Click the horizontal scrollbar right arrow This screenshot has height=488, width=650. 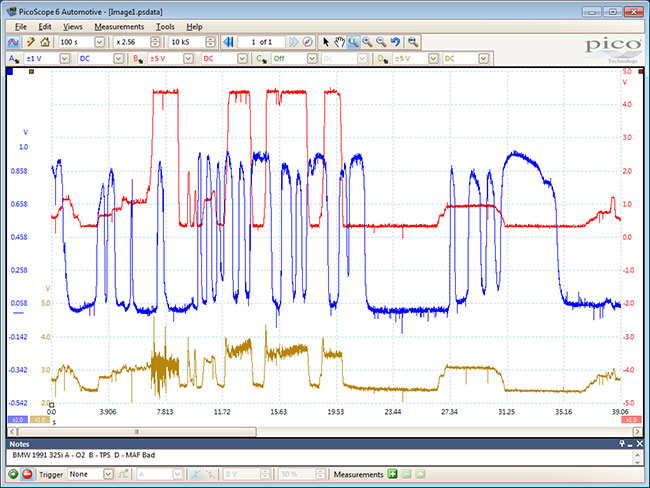click(x=638, y=432)
